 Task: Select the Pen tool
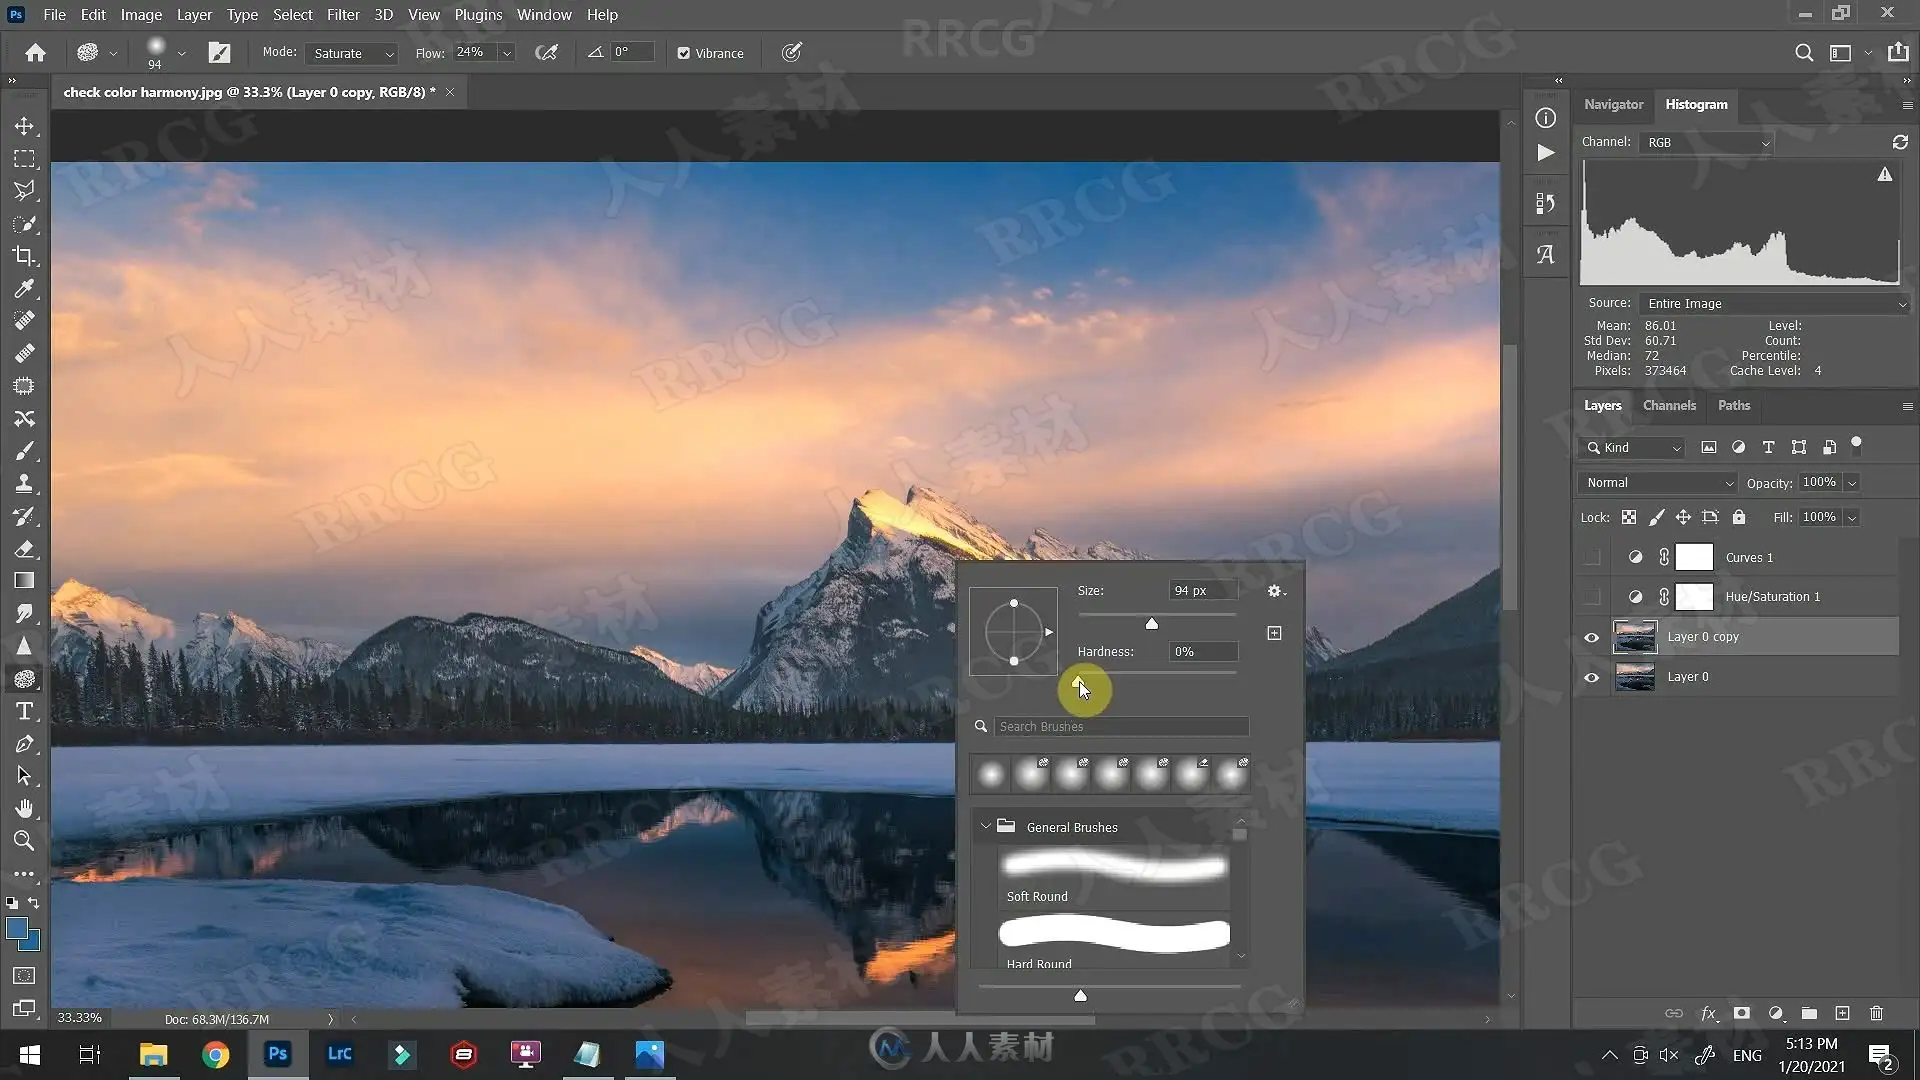pos(24,744)
